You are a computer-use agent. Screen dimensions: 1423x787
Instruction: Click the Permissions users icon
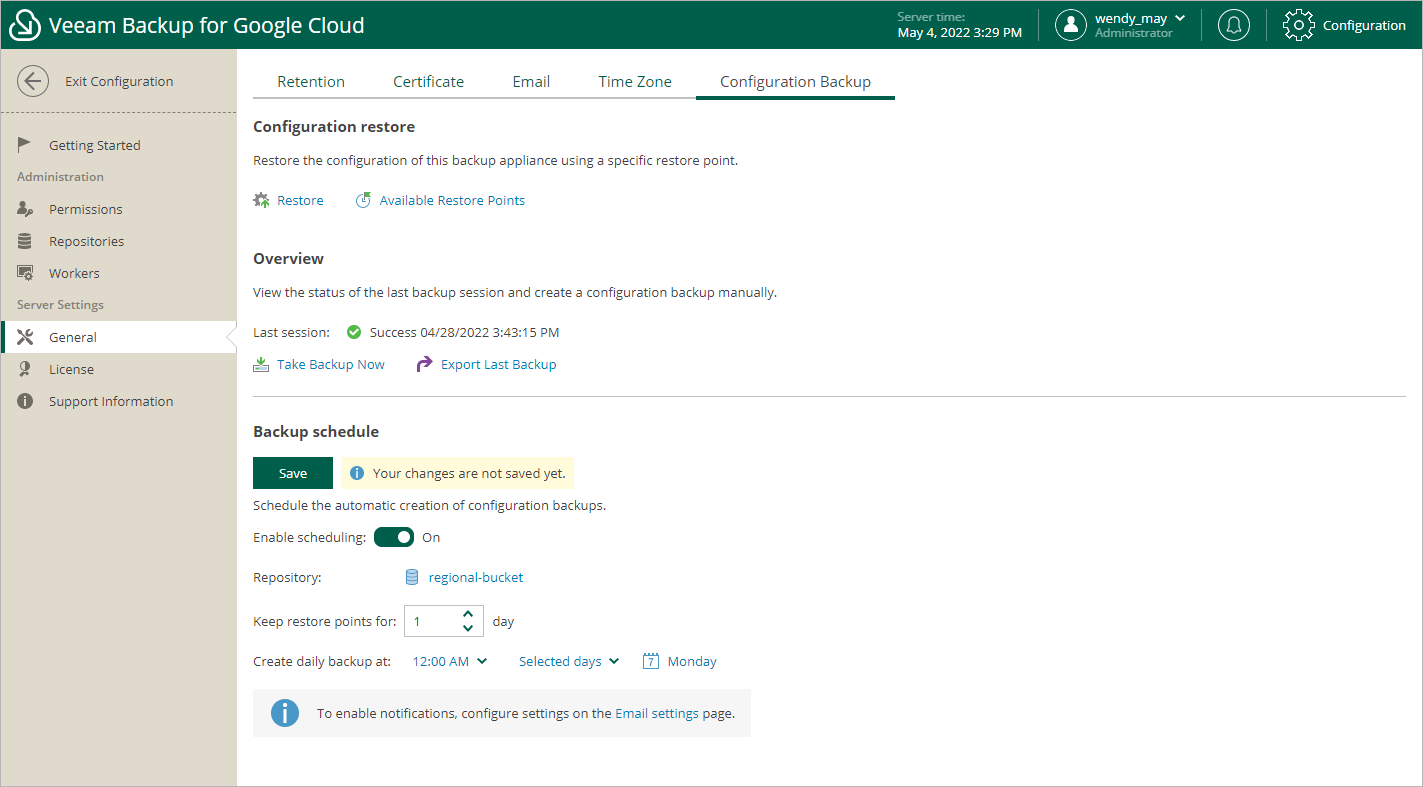(x=25, y=209)
